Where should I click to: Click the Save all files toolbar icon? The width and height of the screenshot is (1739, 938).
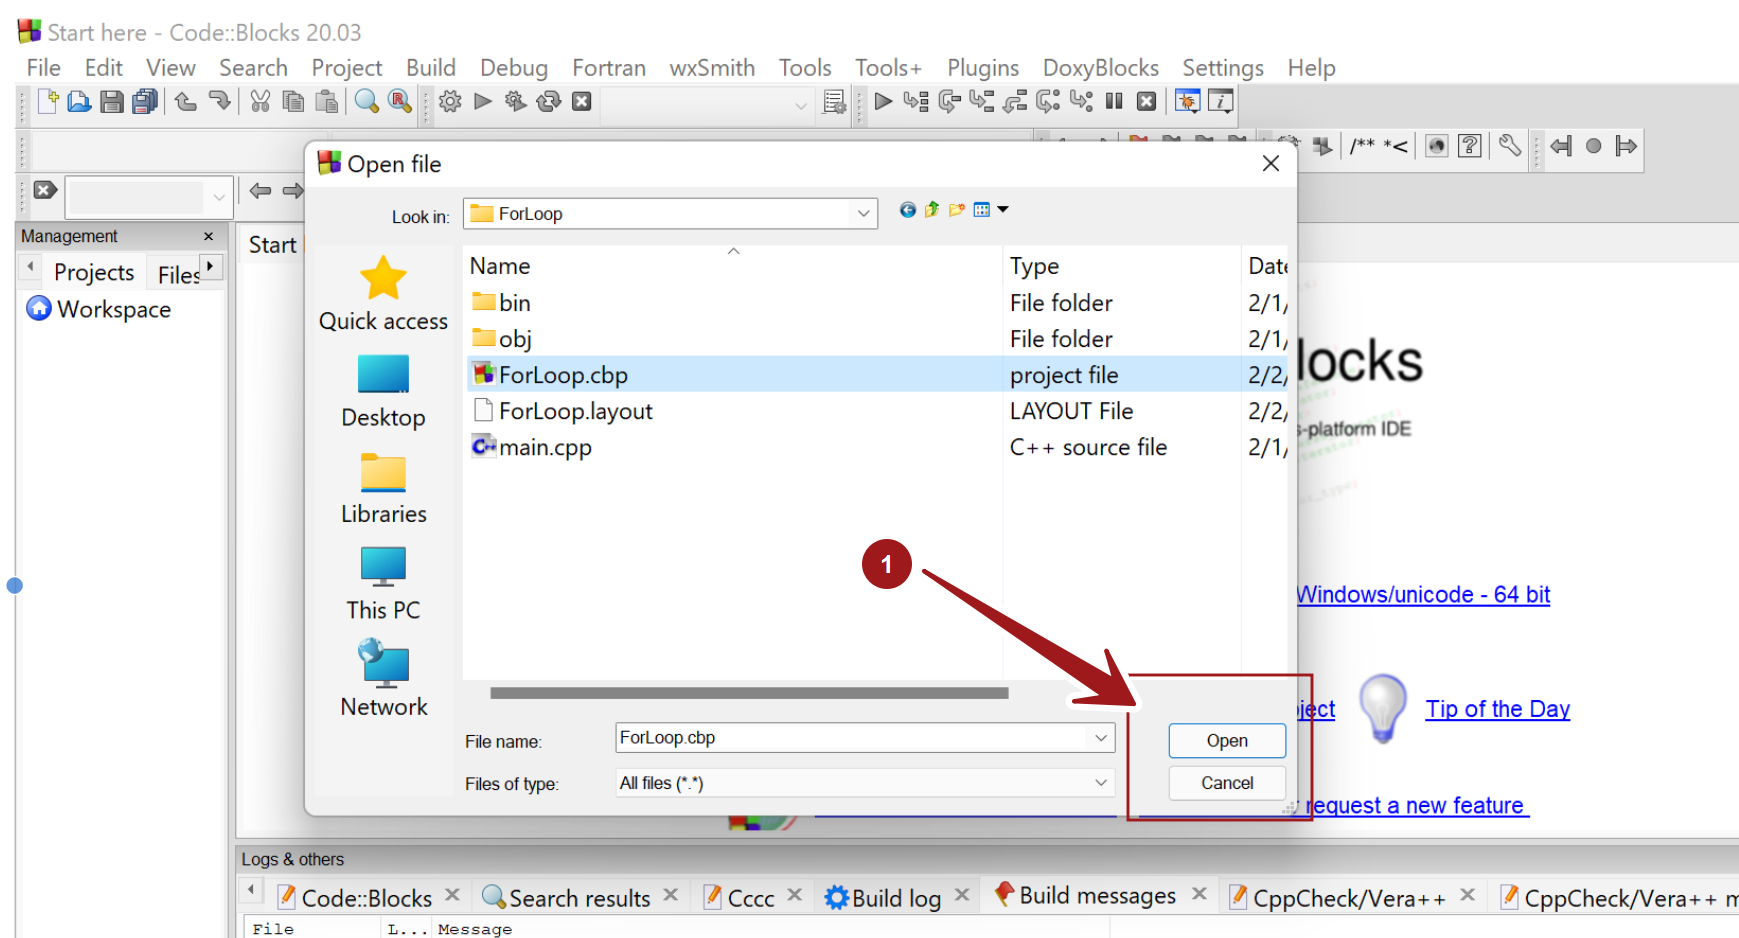(x=145, y=102)
